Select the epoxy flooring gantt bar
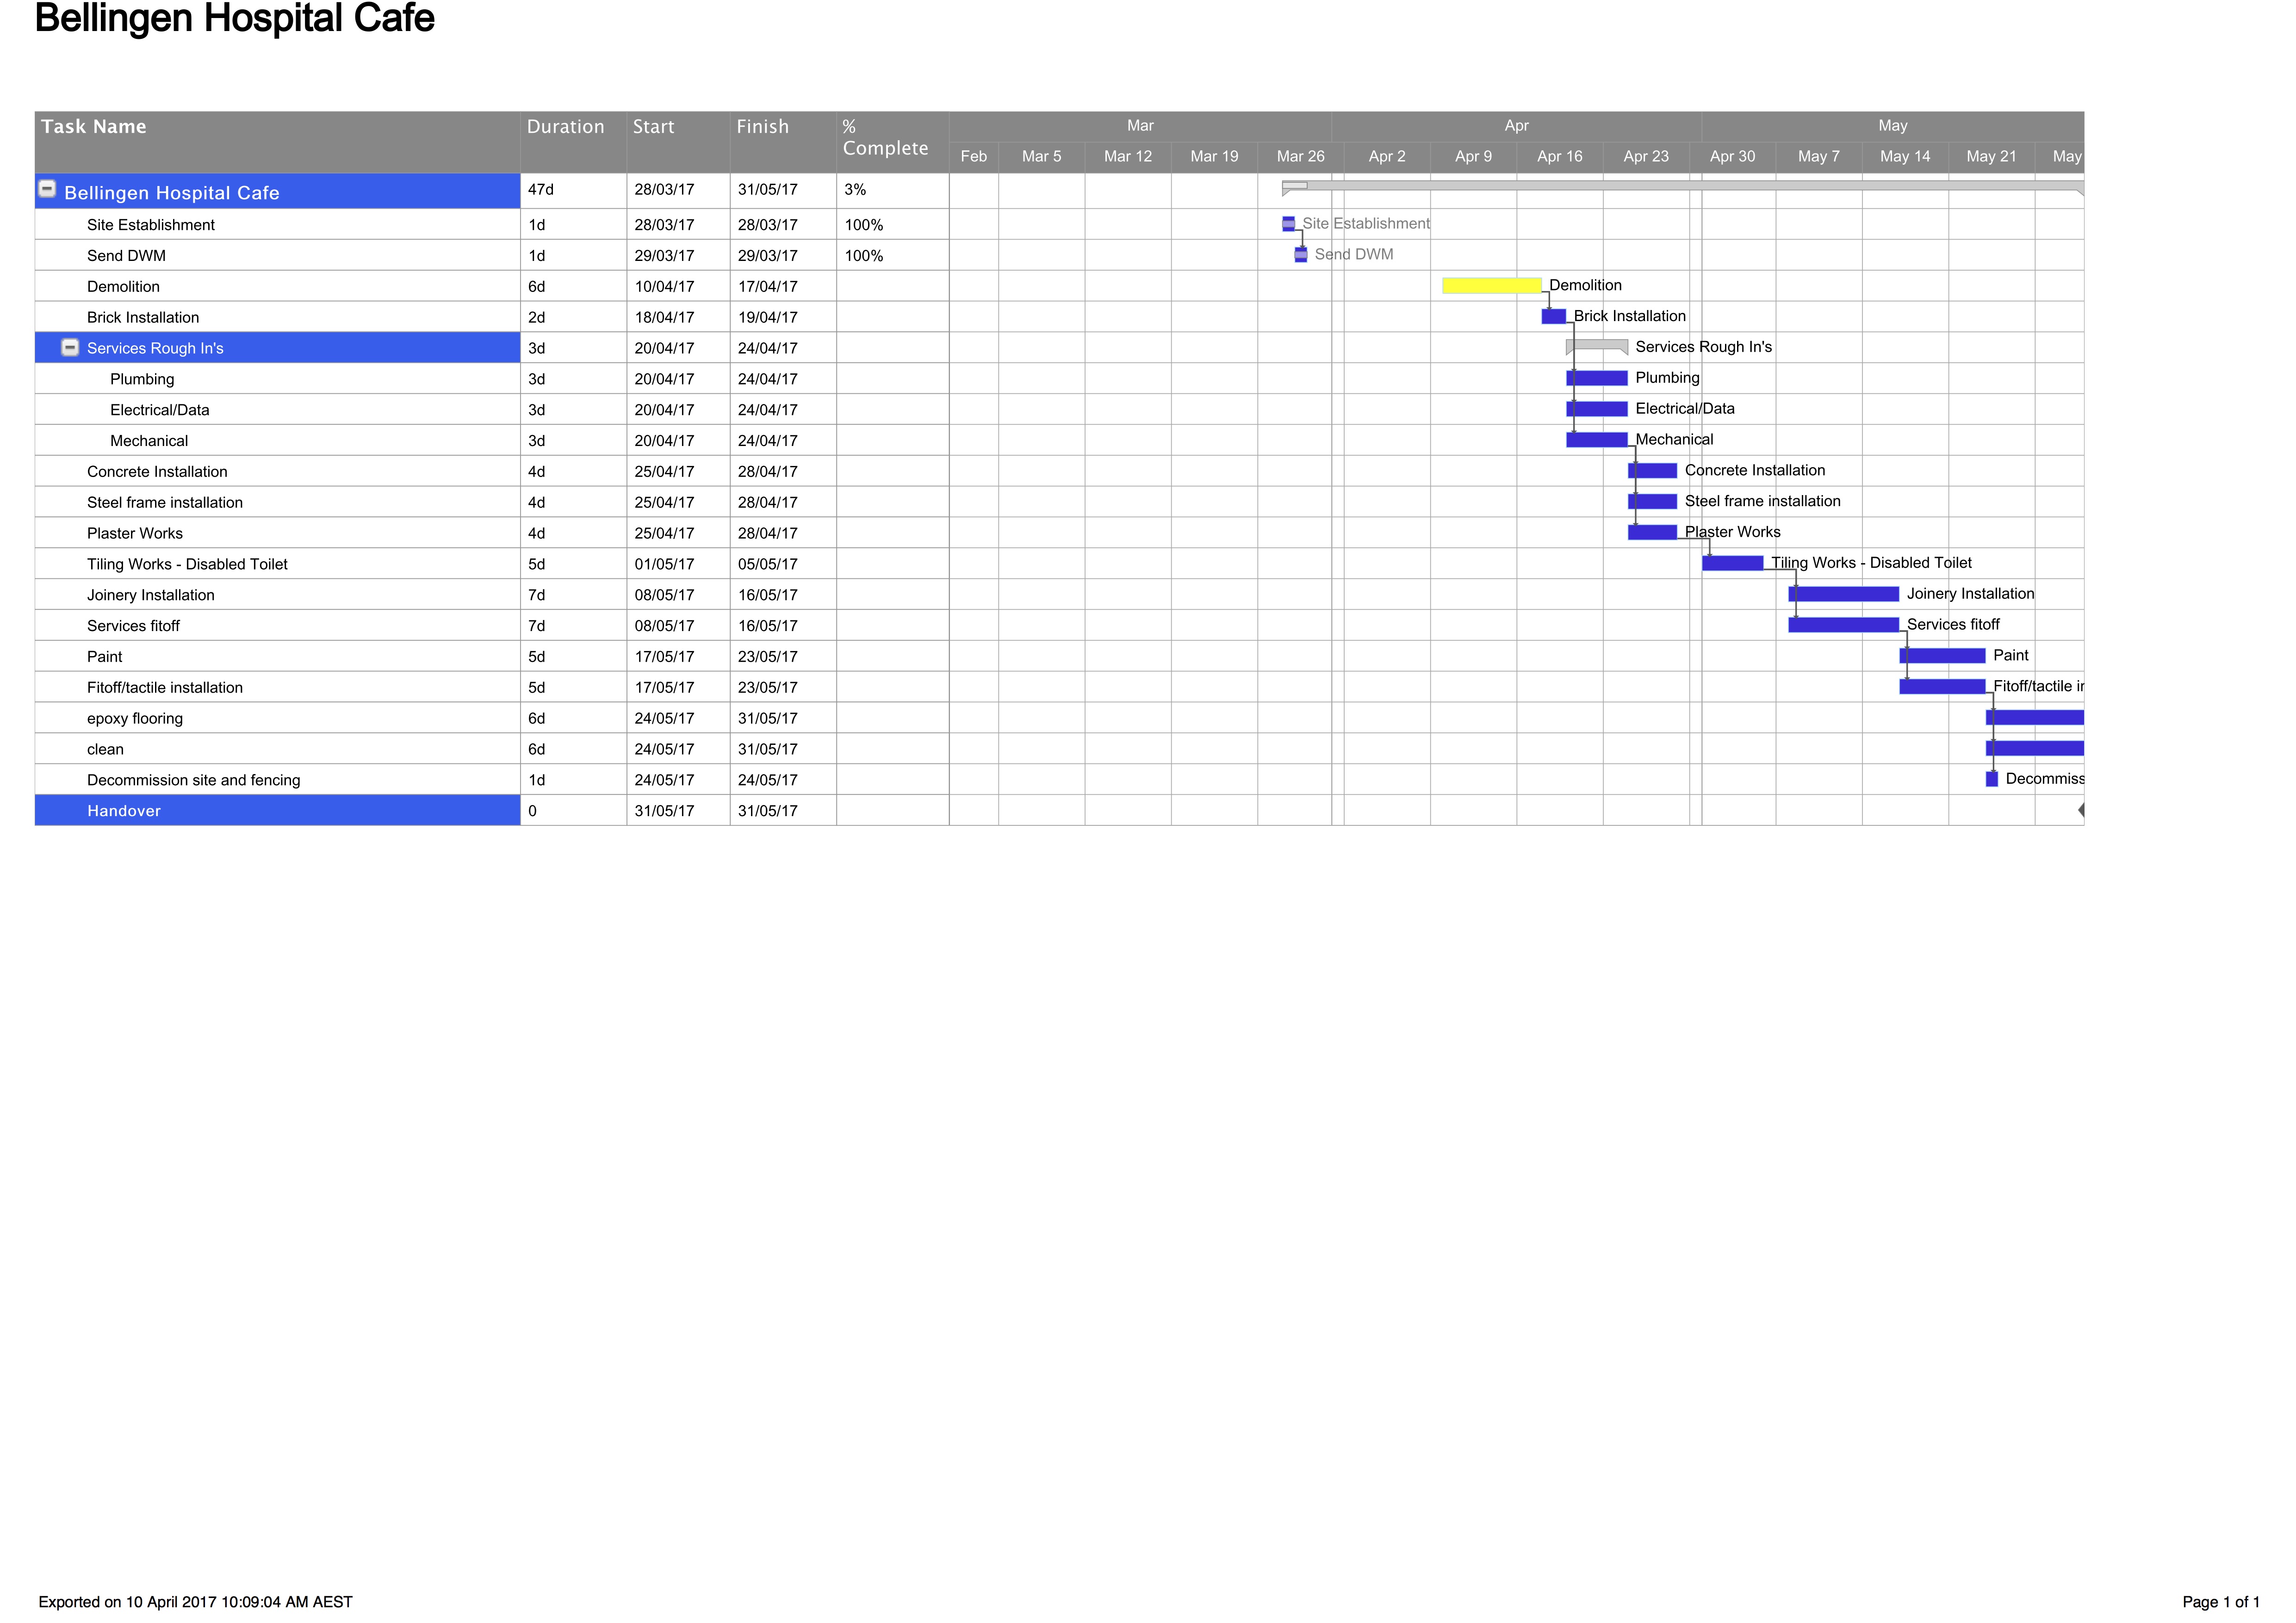 pos(2035,718)
